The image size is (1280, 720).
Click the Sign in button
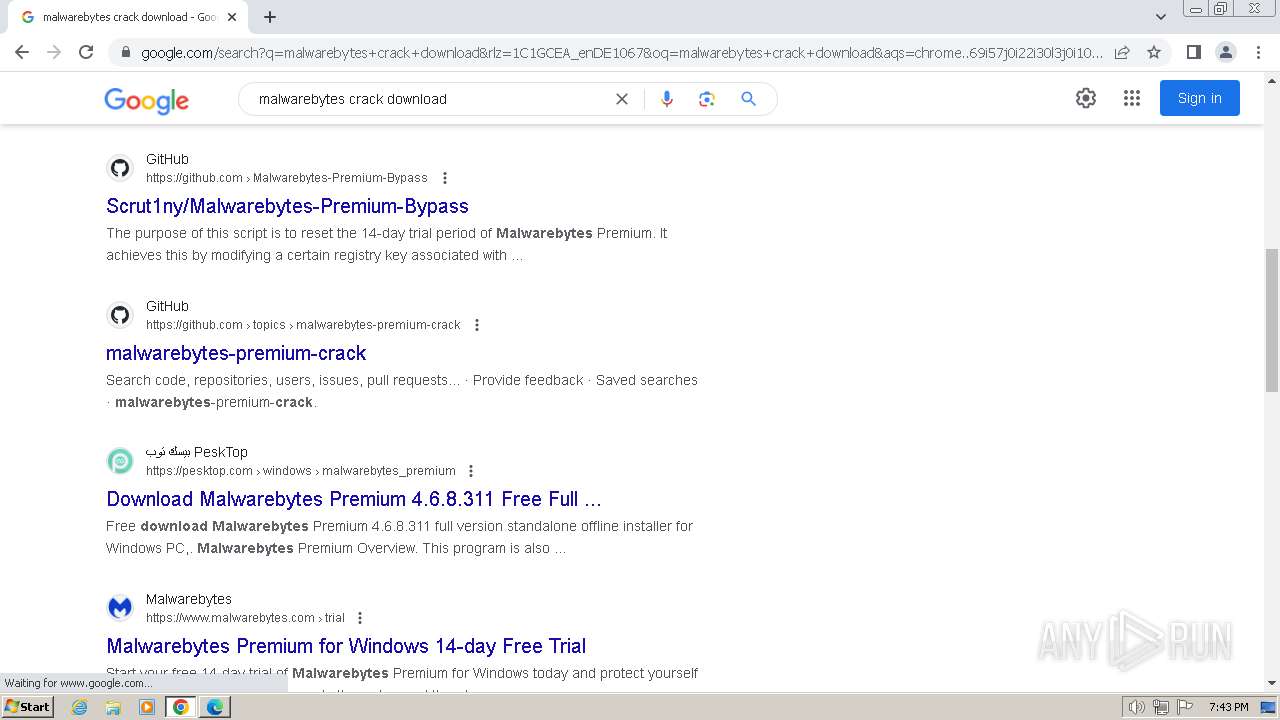coord(1200,98)
